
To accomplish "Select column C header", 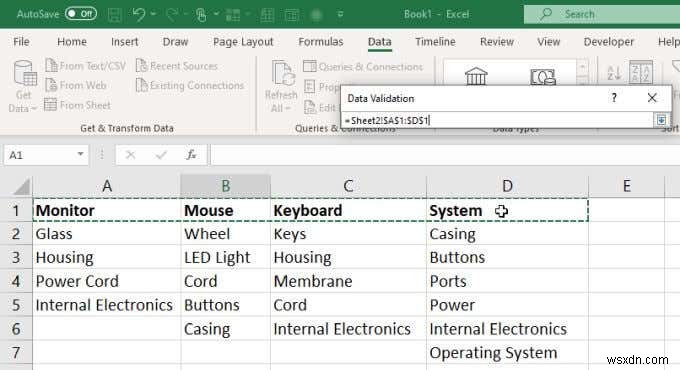I will pyautogui.click(x=348, y=186).
